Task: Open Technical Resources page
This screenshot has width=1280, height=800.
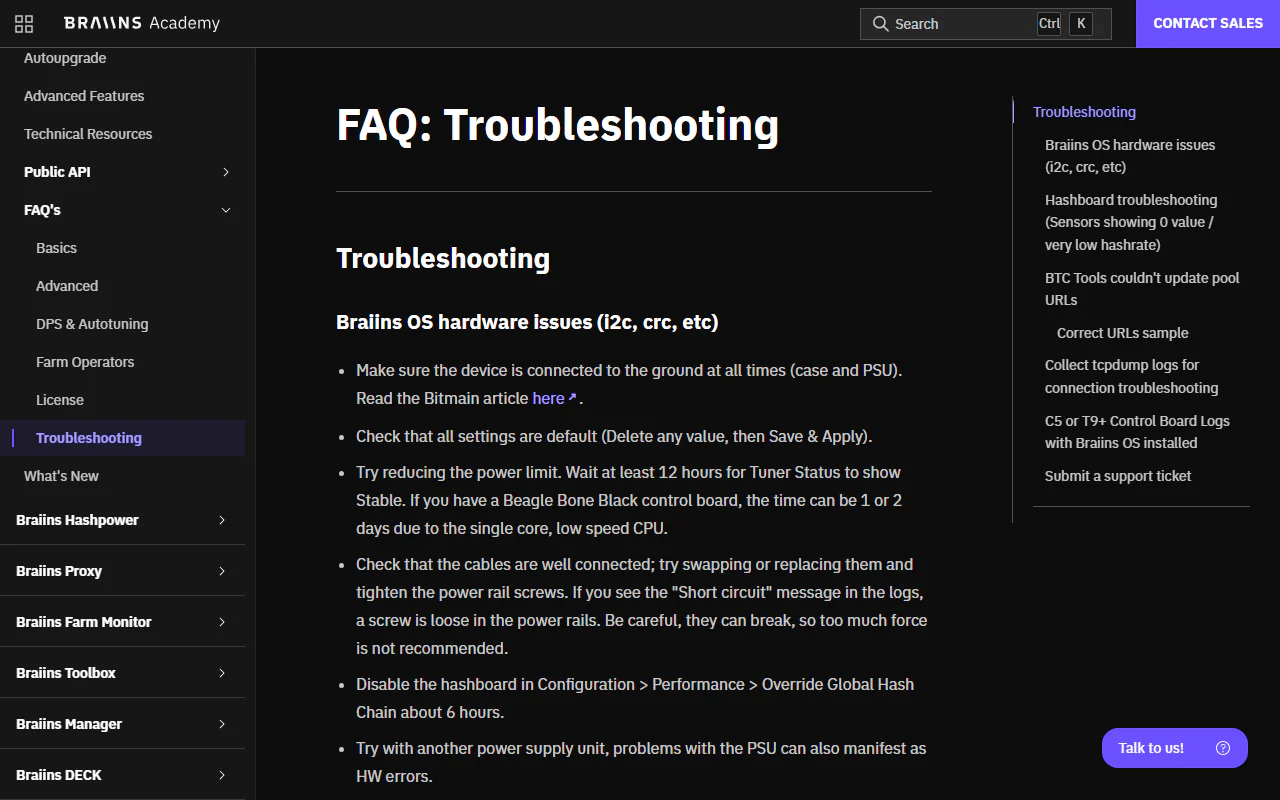Action: (x=88, y=134)
